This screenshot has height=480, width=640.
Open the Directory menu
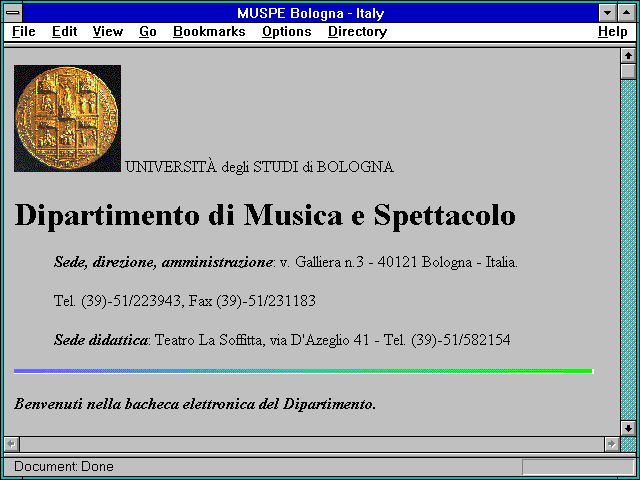(358, 31)
